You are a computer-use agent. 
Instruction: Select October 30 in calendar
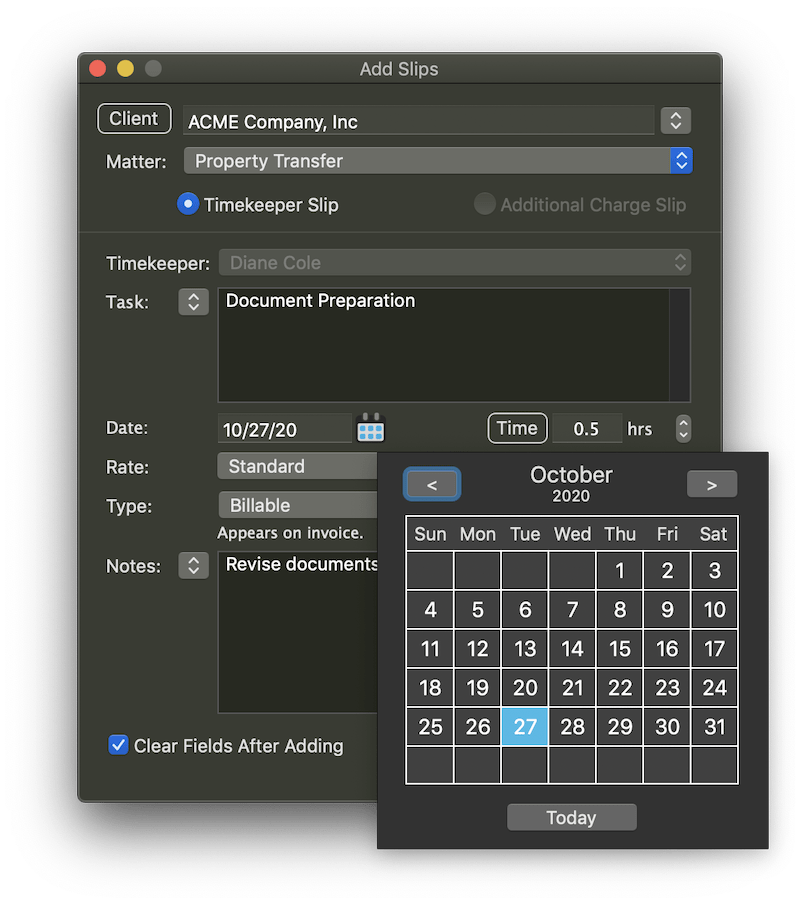click(x=667, y=727)
